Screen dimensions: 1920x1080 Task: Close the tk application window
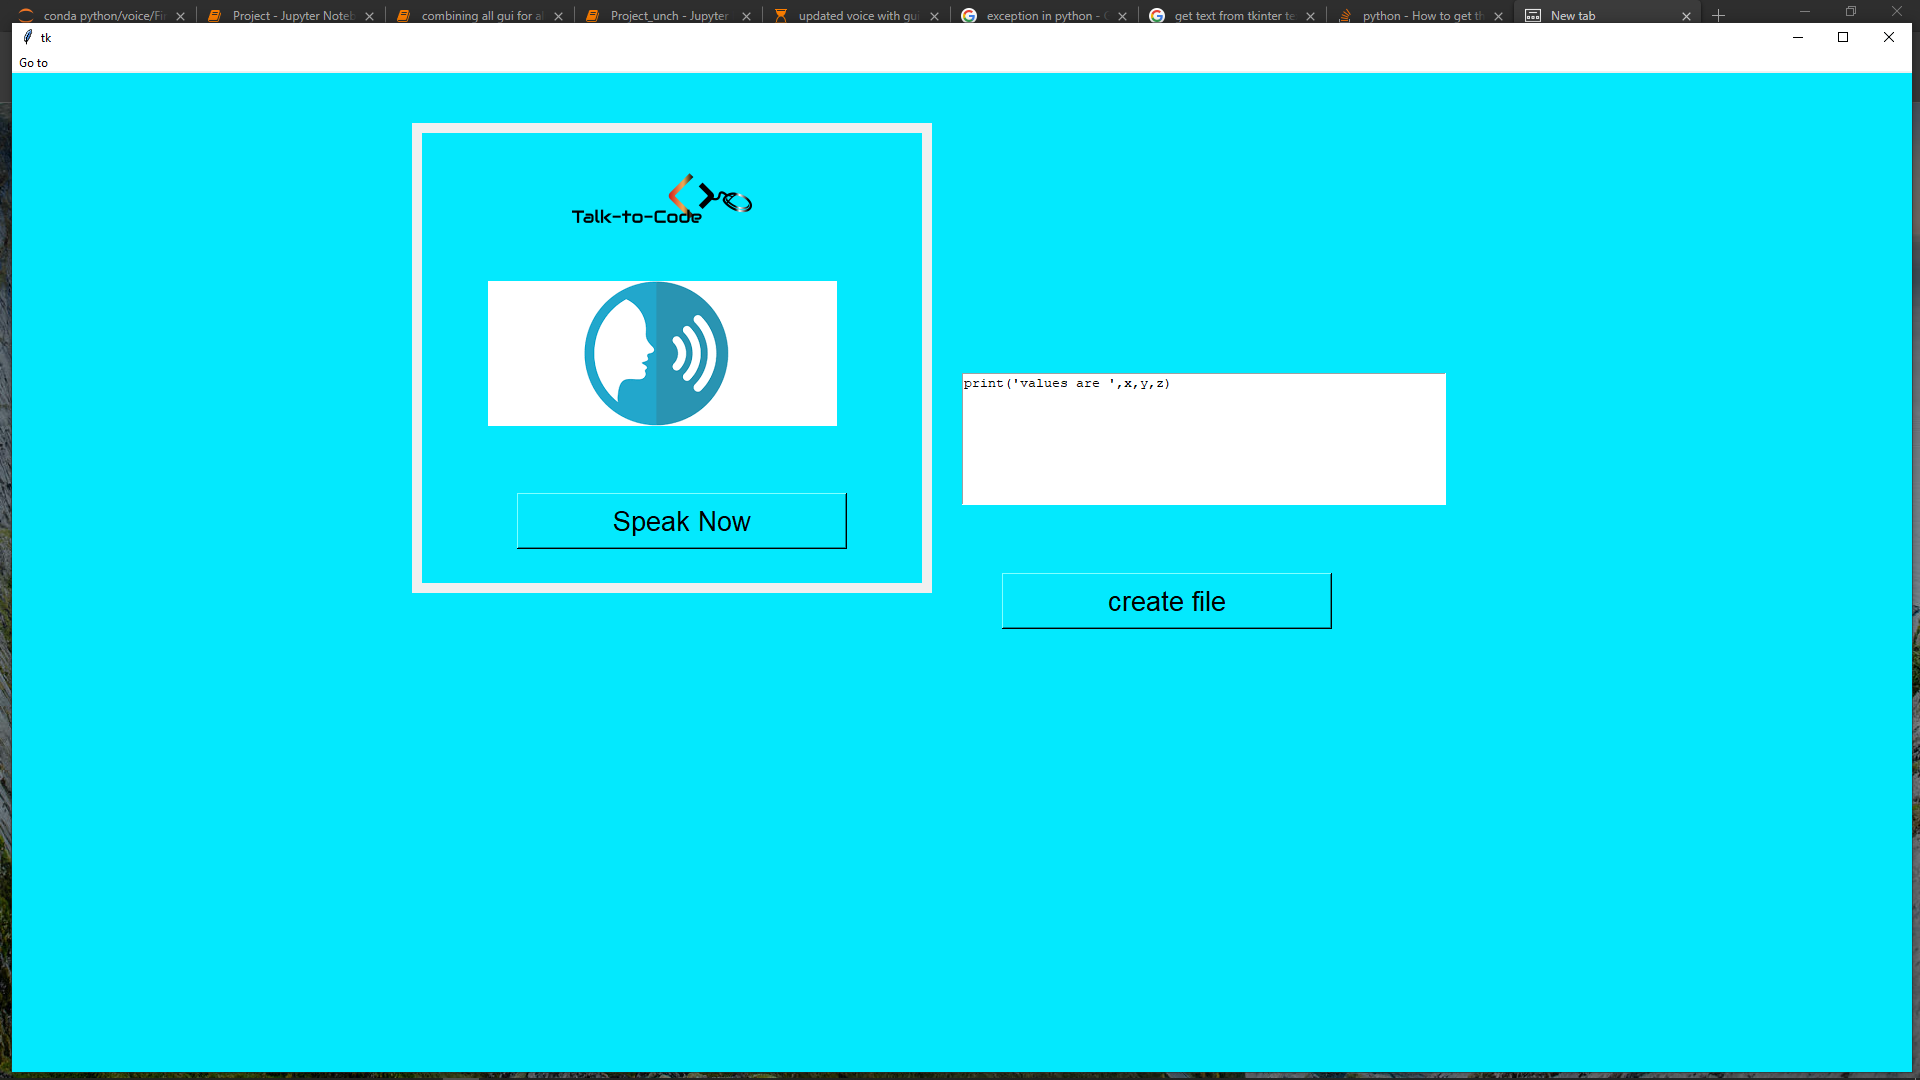(x=1888, y=37)
